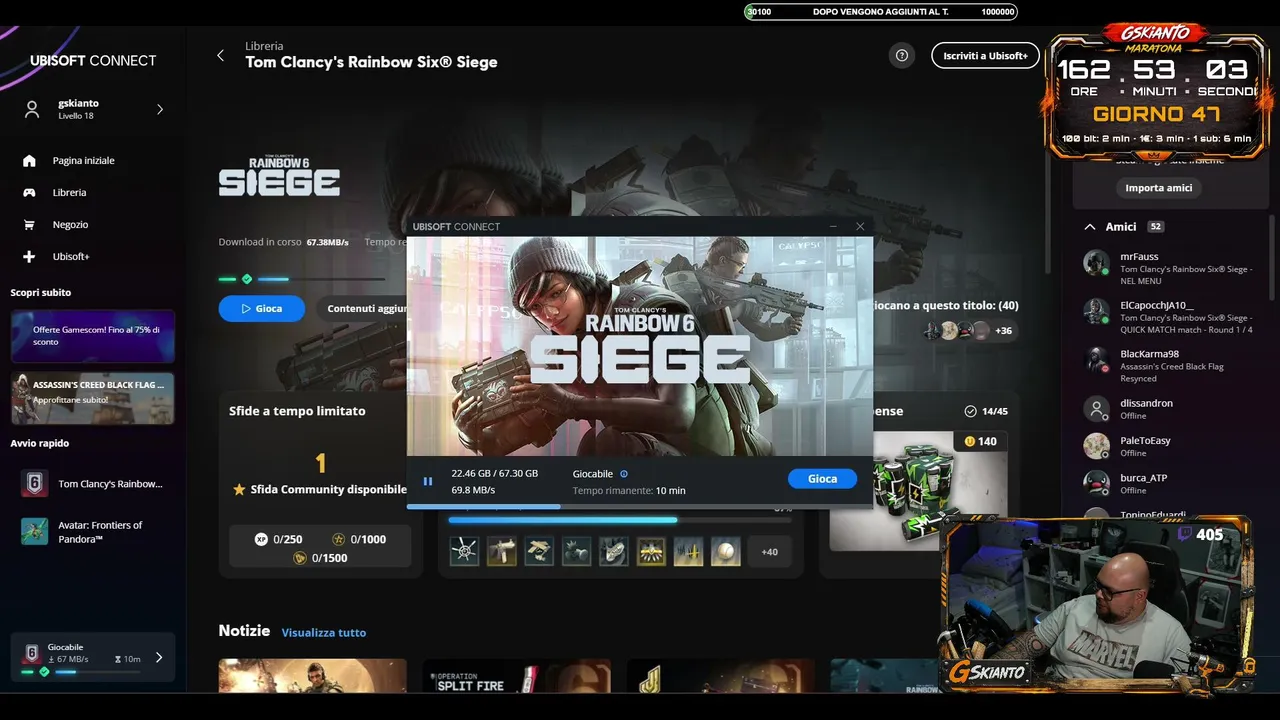Click the Rainbow Six icon in Avvio rapido
The height and width of the screenshot is (720, 1280).
pos(34,484)
